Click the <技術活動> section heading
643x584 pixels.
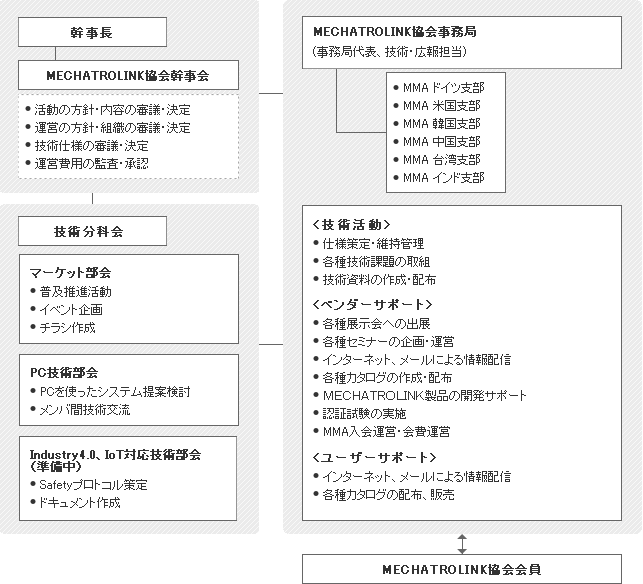tap(351, 225)
